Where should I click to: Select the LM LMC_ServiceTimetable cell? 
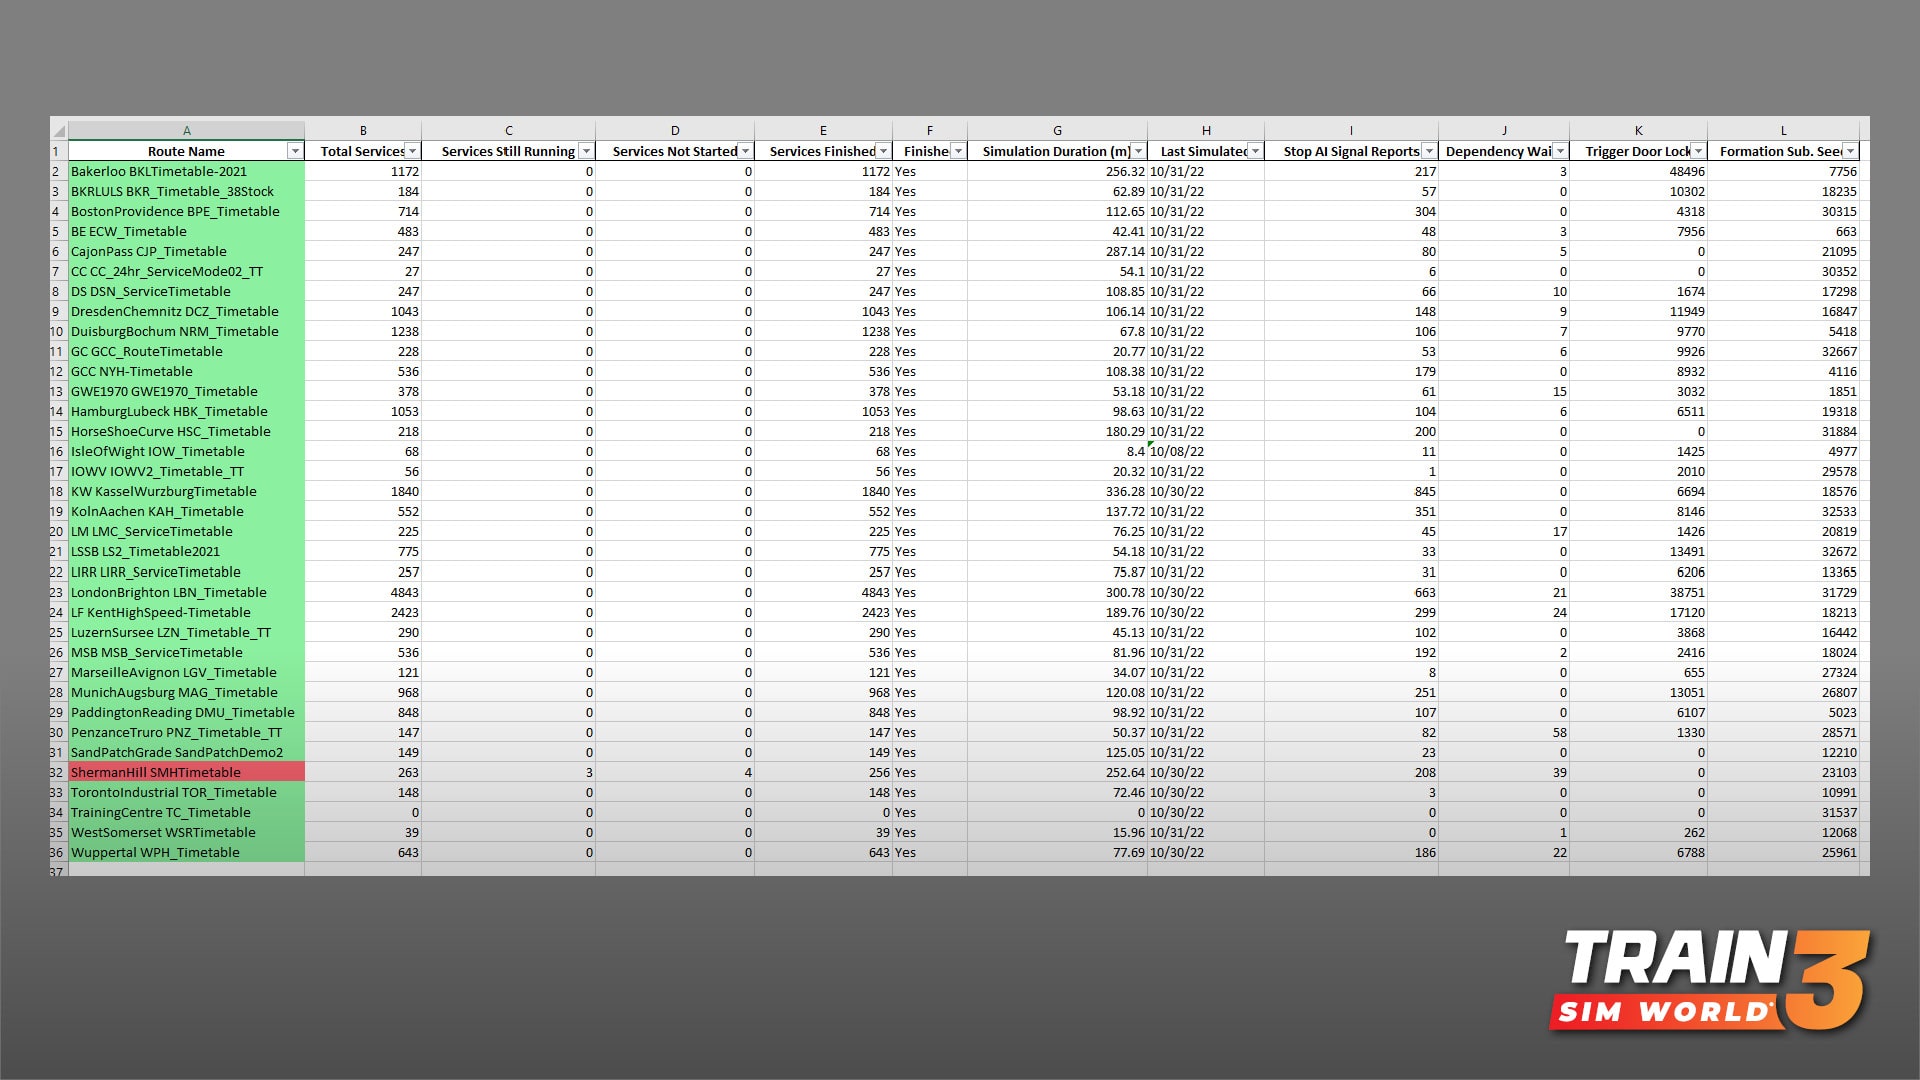pos(186,531)
